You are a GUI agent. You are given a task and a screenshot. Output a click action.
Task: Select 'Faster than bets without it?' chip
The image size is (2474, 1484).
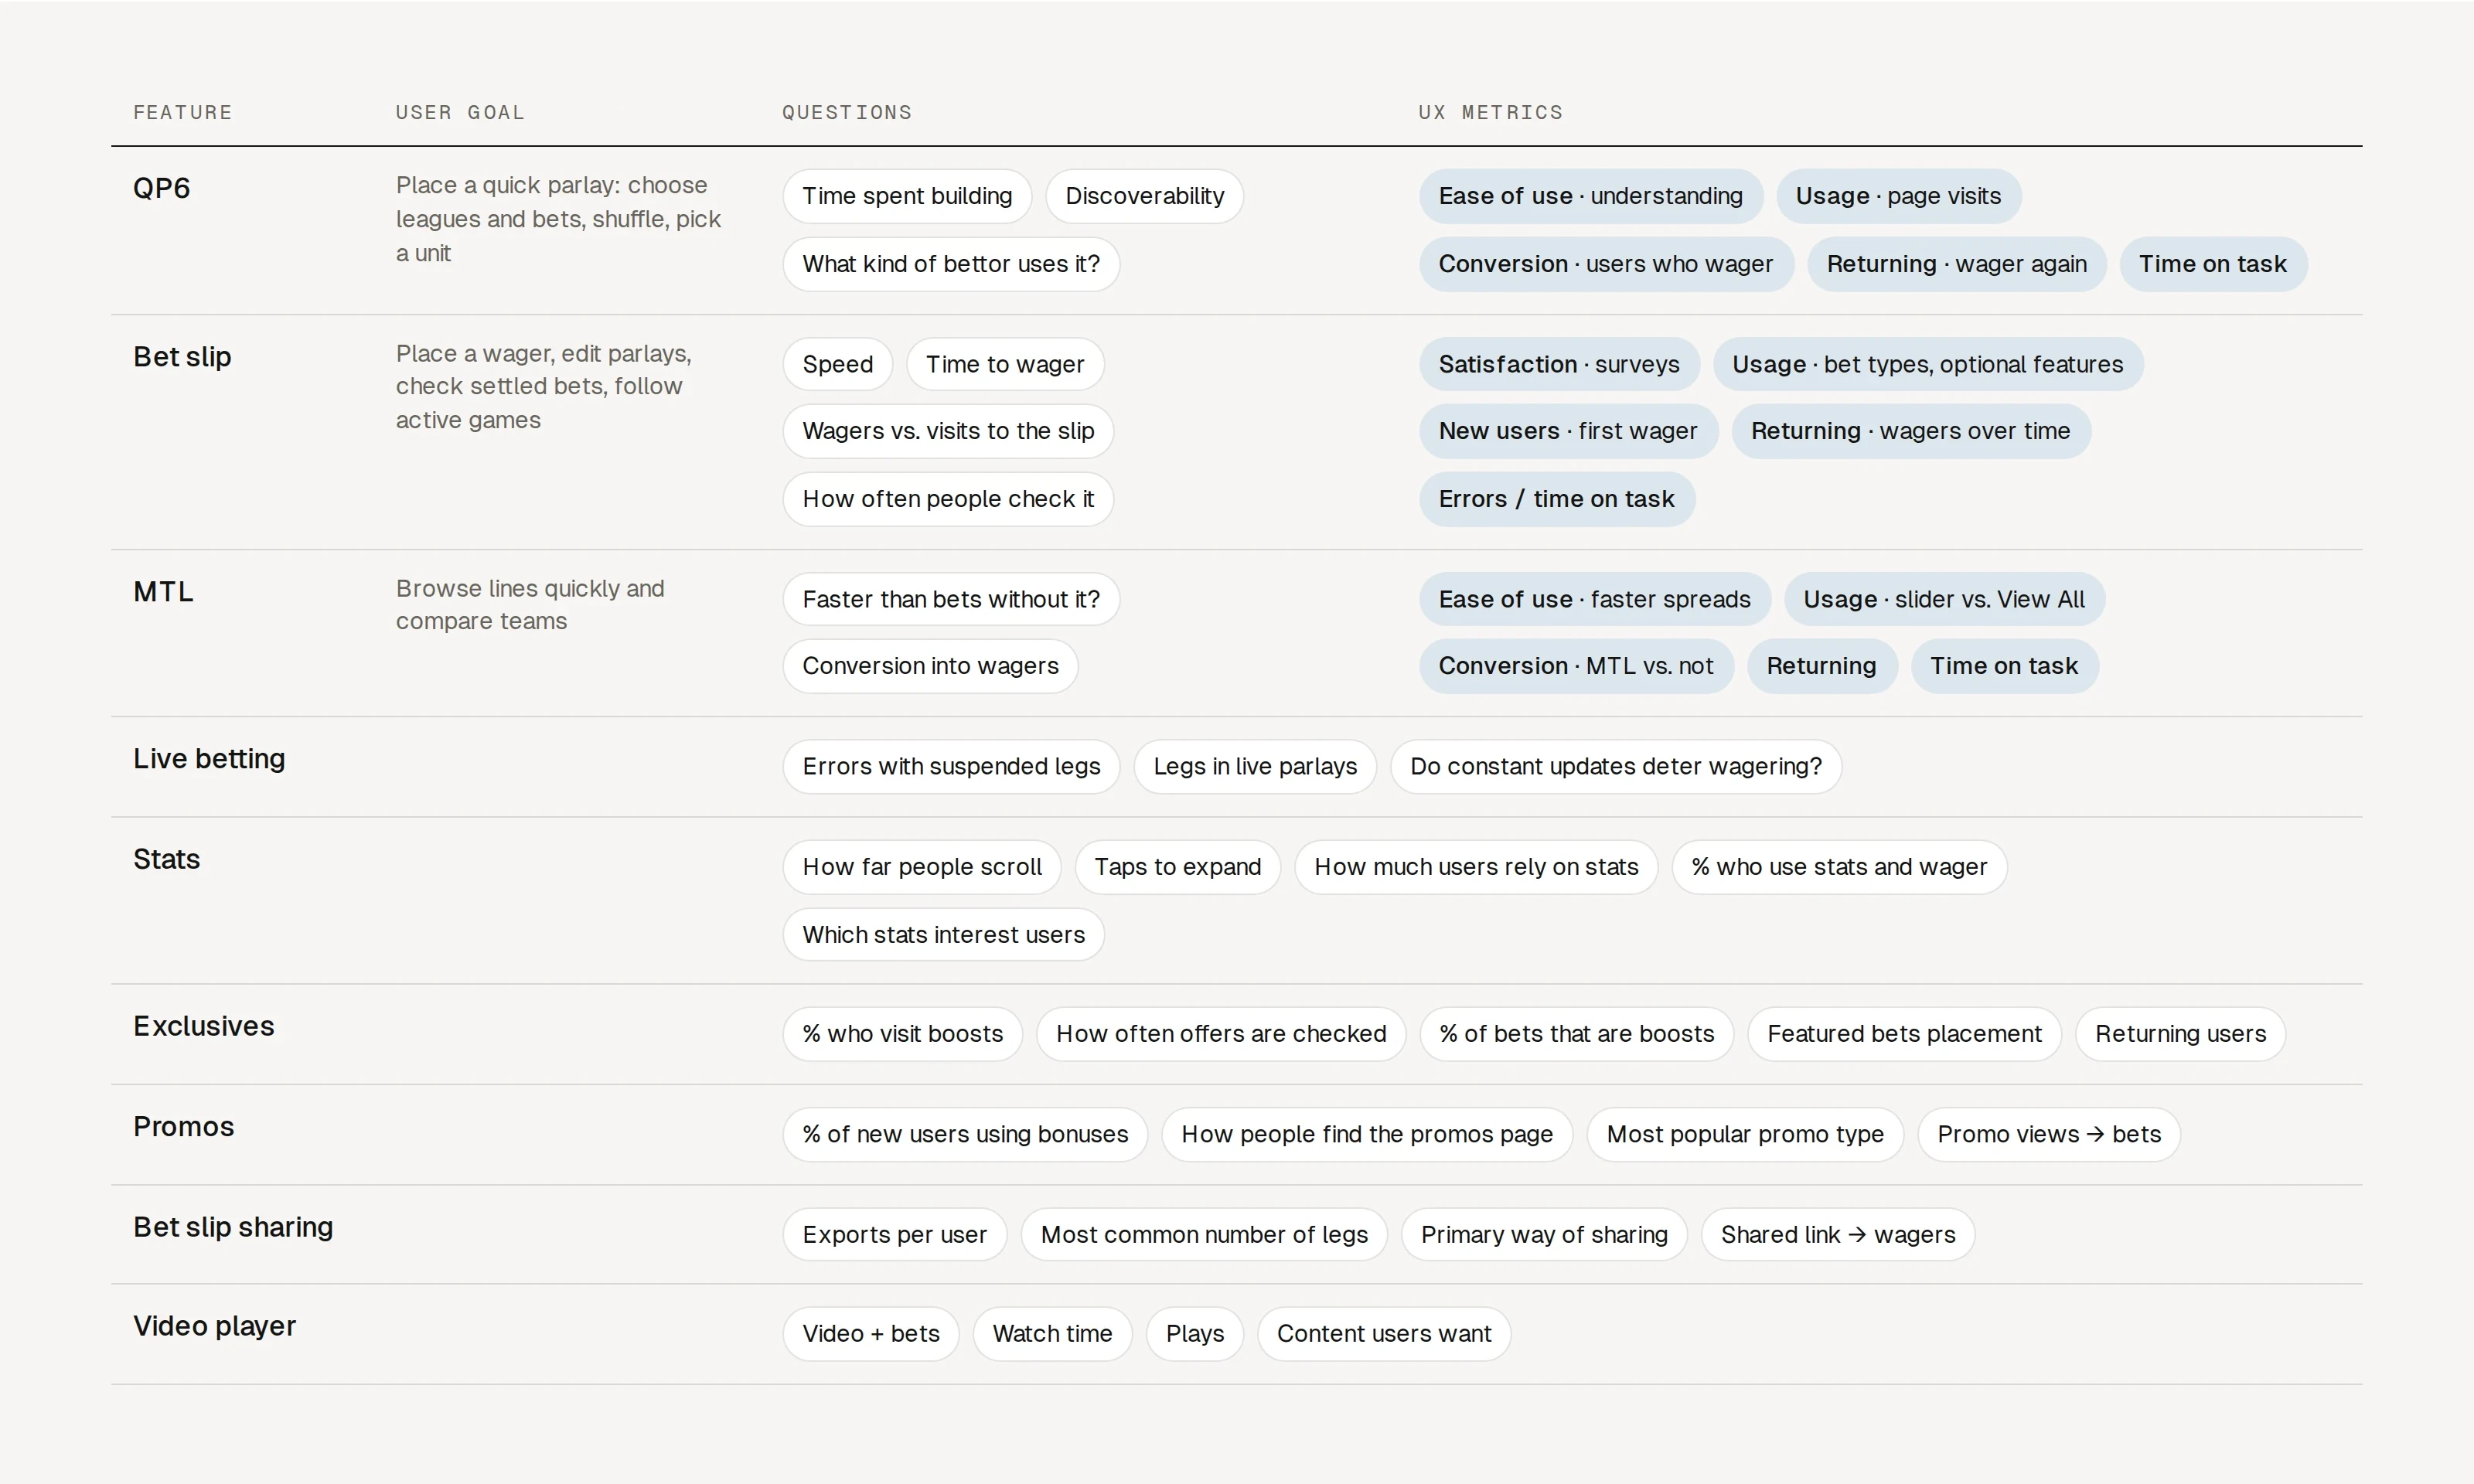950,599
